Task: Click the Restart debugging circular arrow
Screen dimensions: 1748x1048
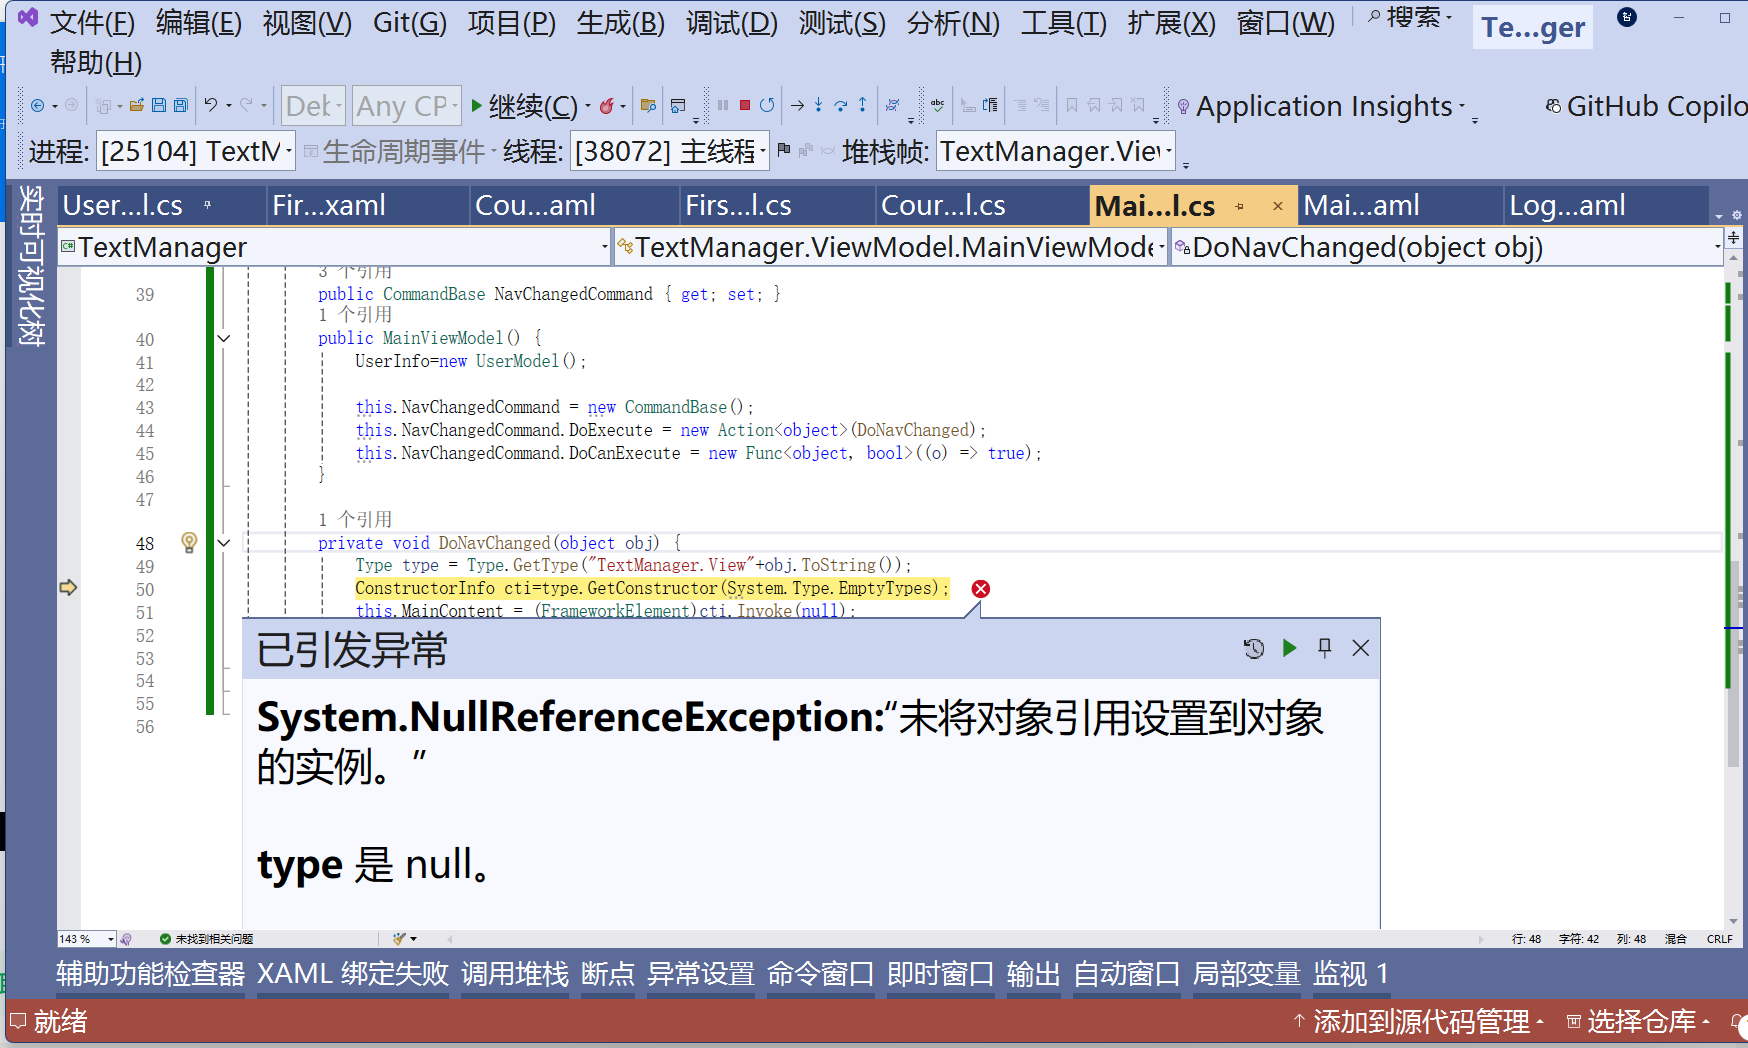Action: point(767,105)
